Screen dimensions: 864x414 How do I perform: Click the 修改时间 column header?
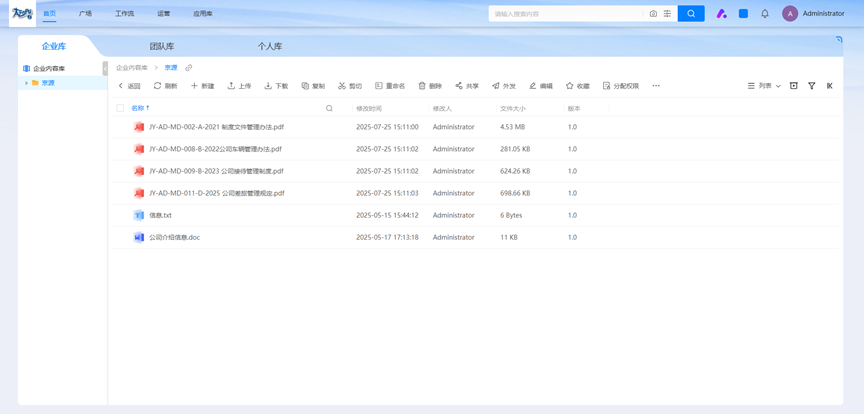(369, 109)
